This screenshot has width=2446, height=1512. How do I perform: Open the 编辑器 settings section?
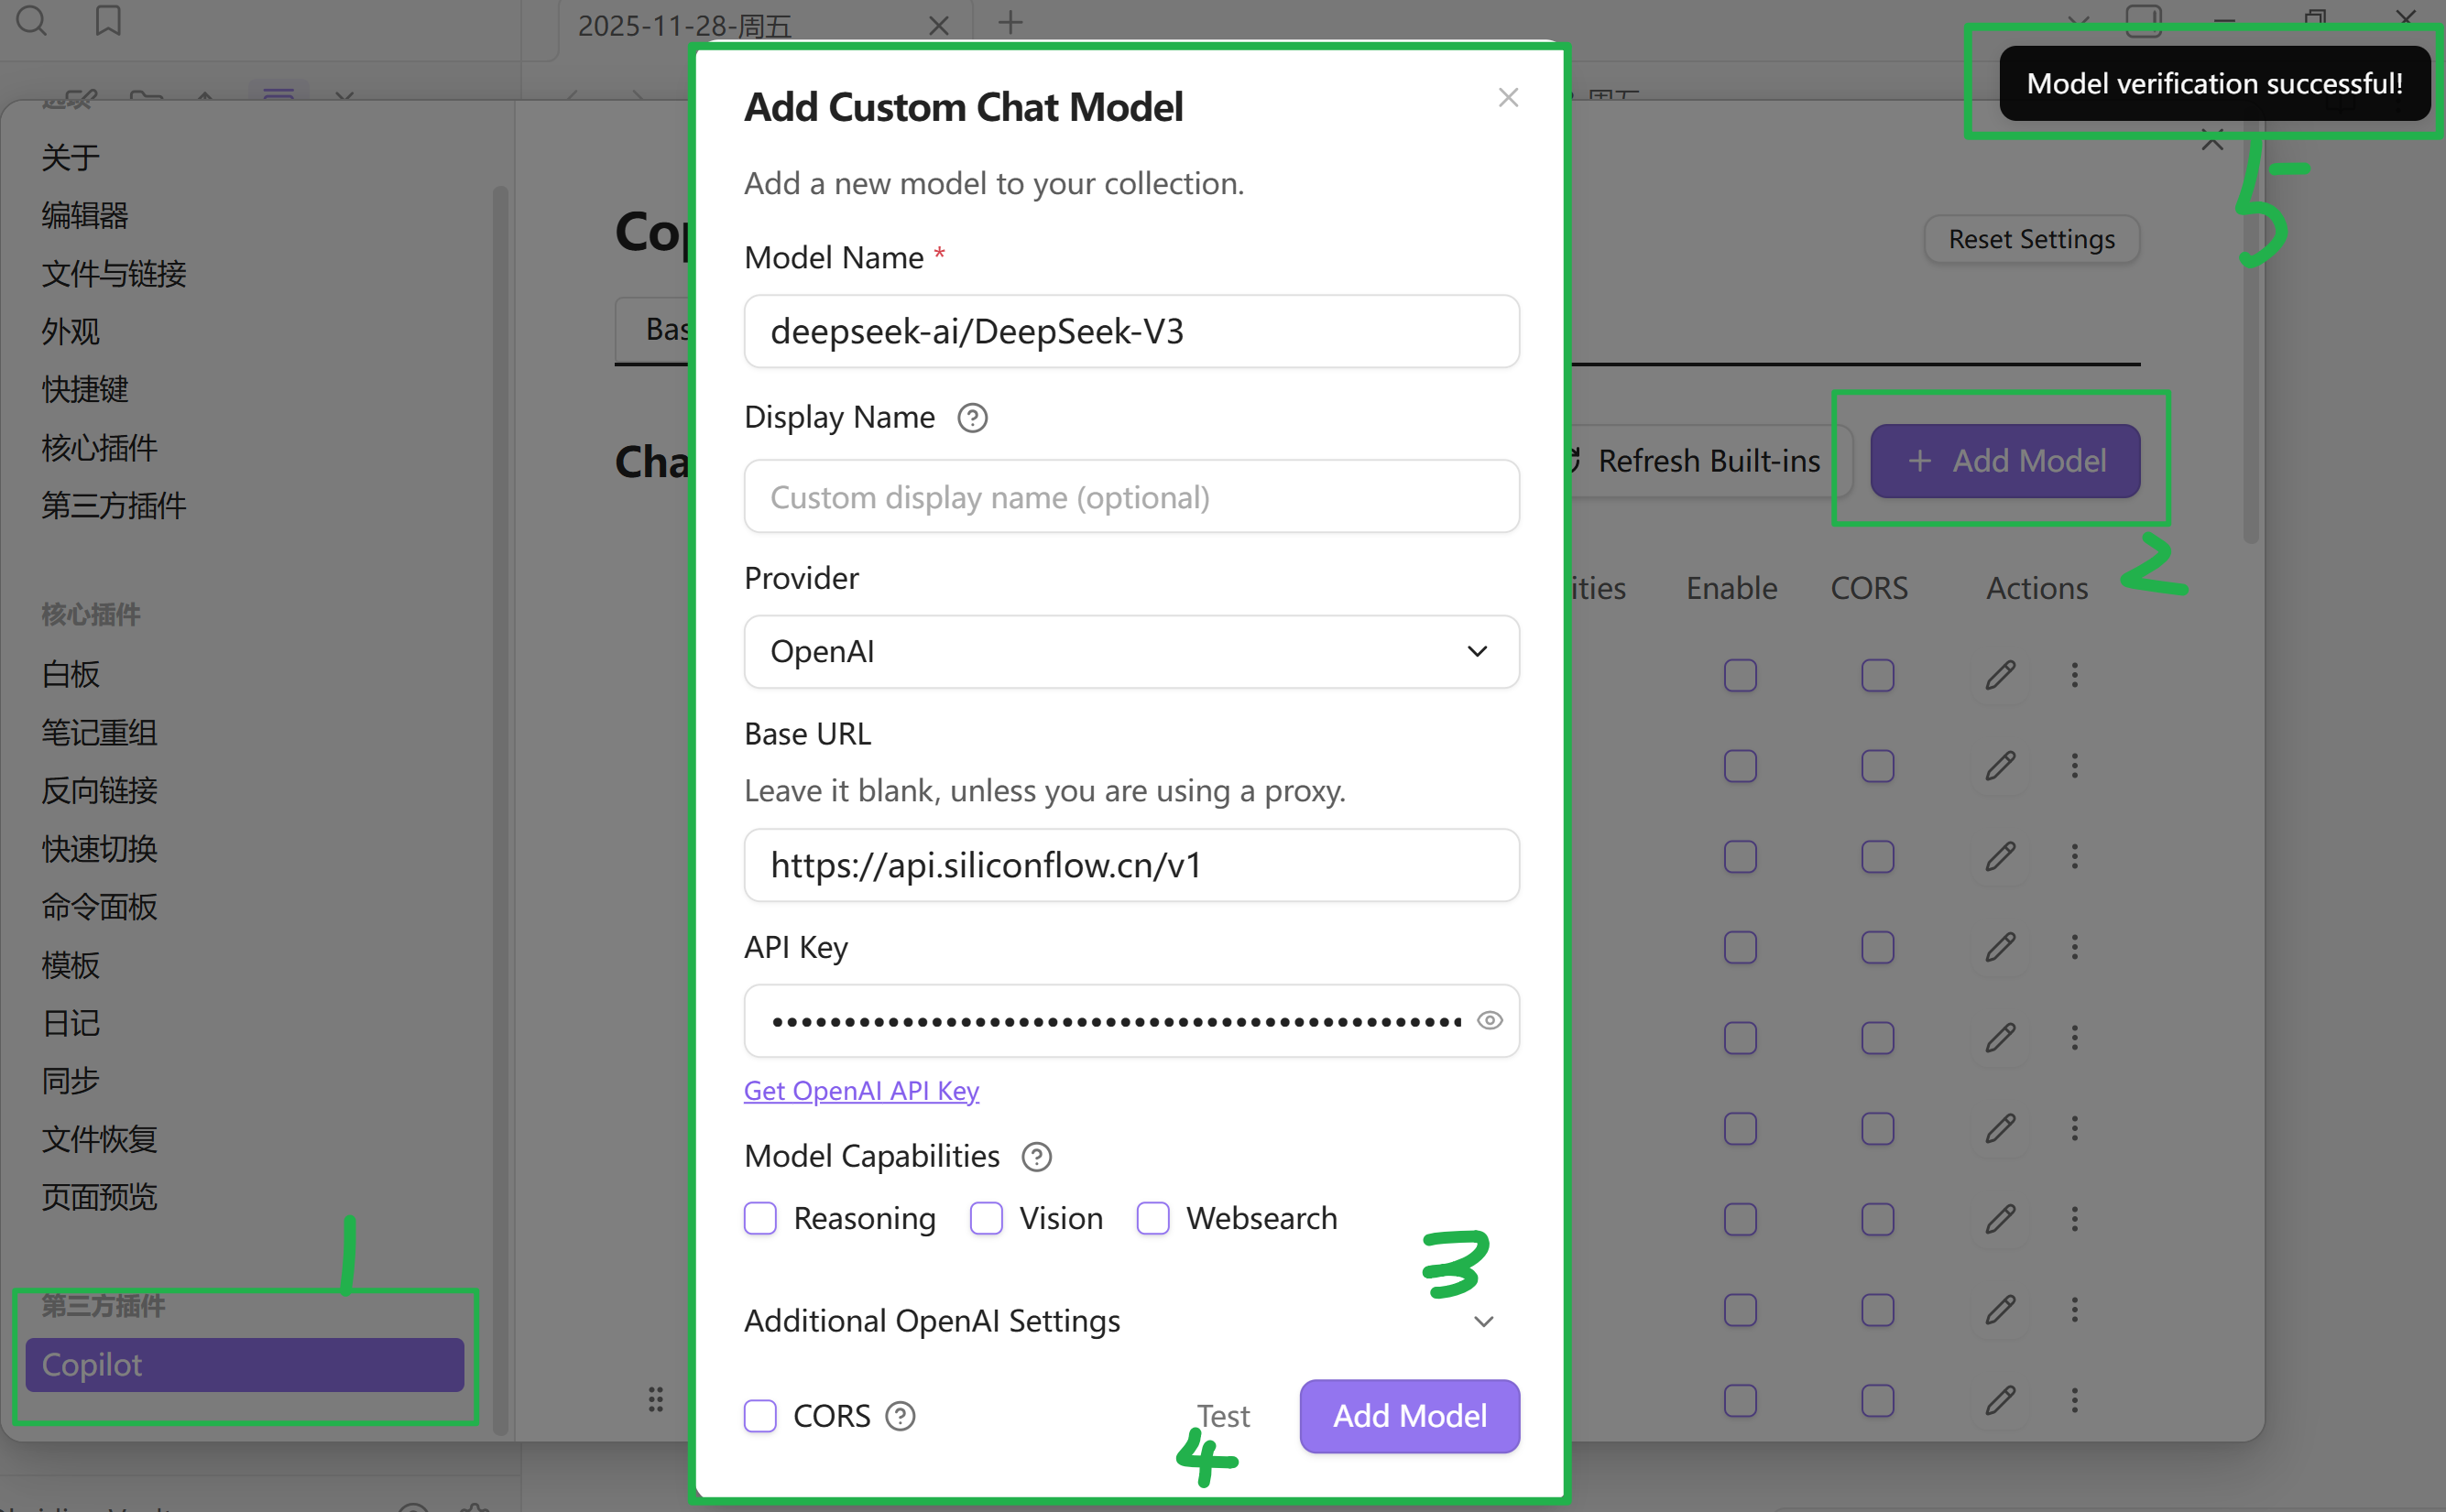[85, 215]
